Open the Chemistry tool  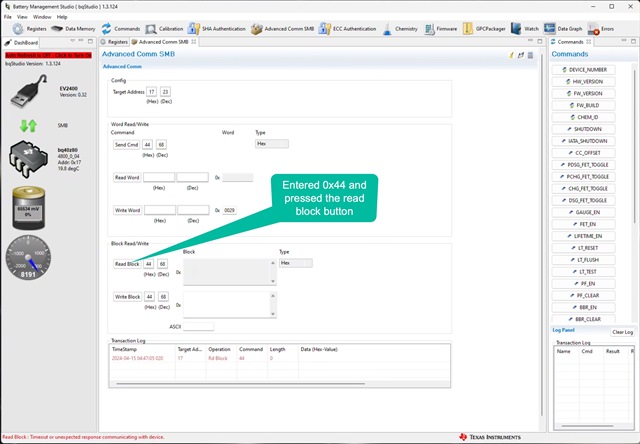400,29
